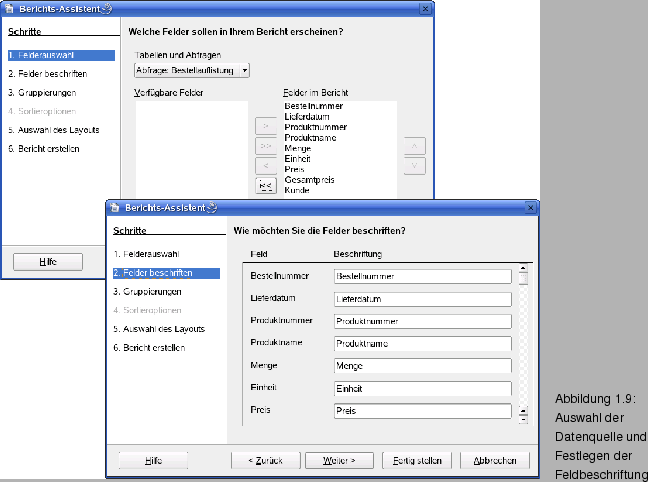Select '5. Auswahl des Layouts' in back window
This screenshot has width=648, height=482.
[54, 130]
